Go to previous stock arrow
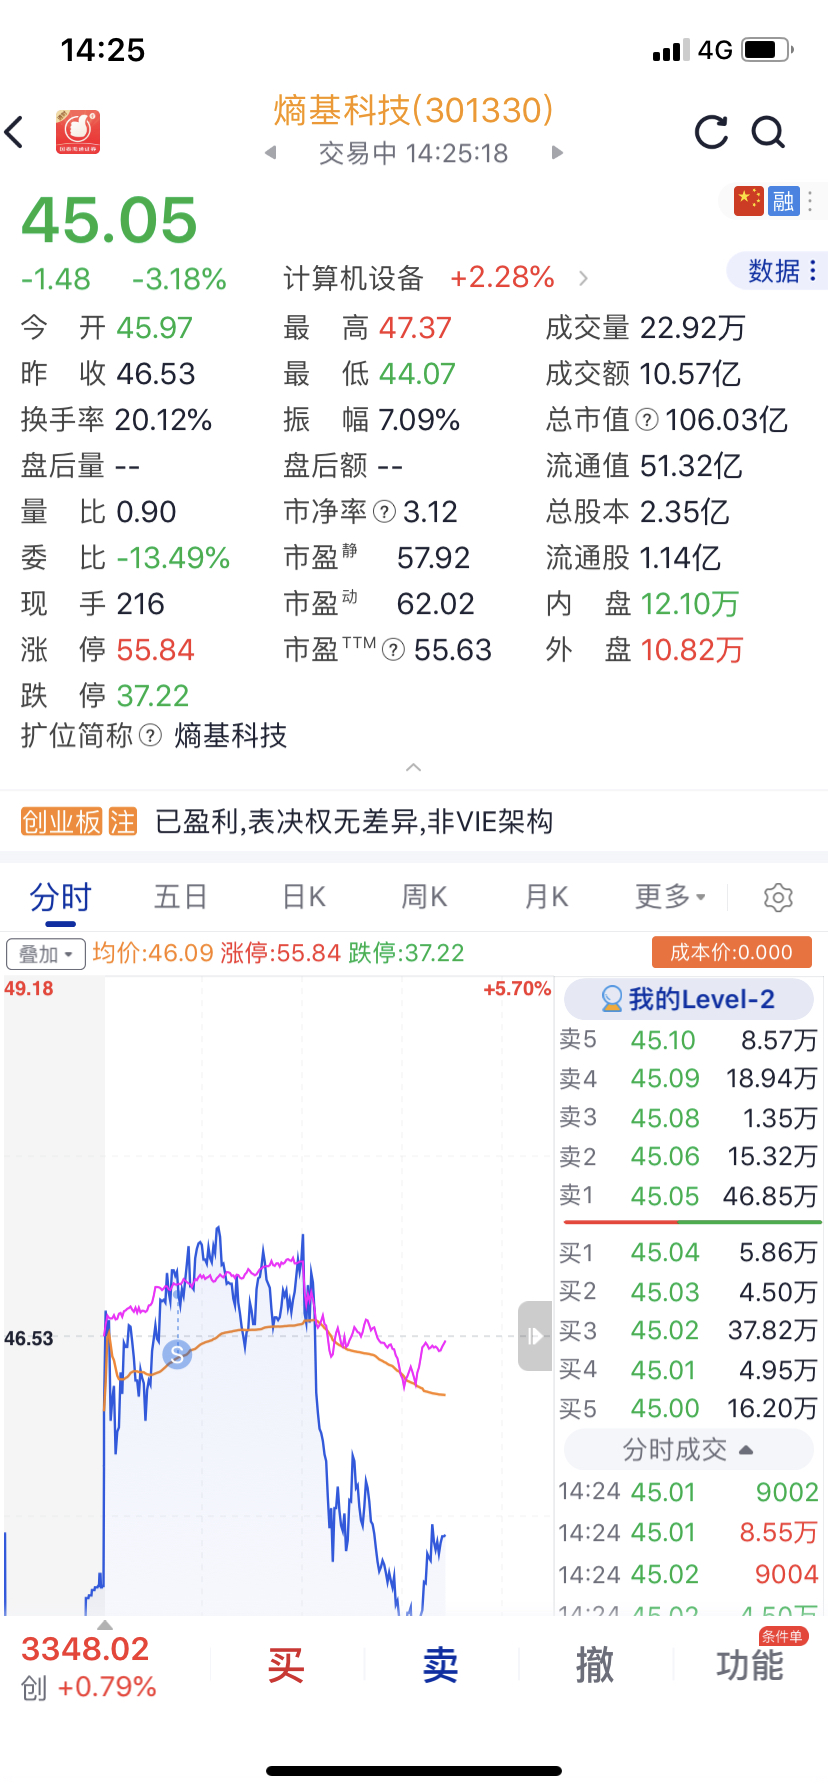Image resolution: width=828 pixels, height=1792 pixels. coord(270,153)
